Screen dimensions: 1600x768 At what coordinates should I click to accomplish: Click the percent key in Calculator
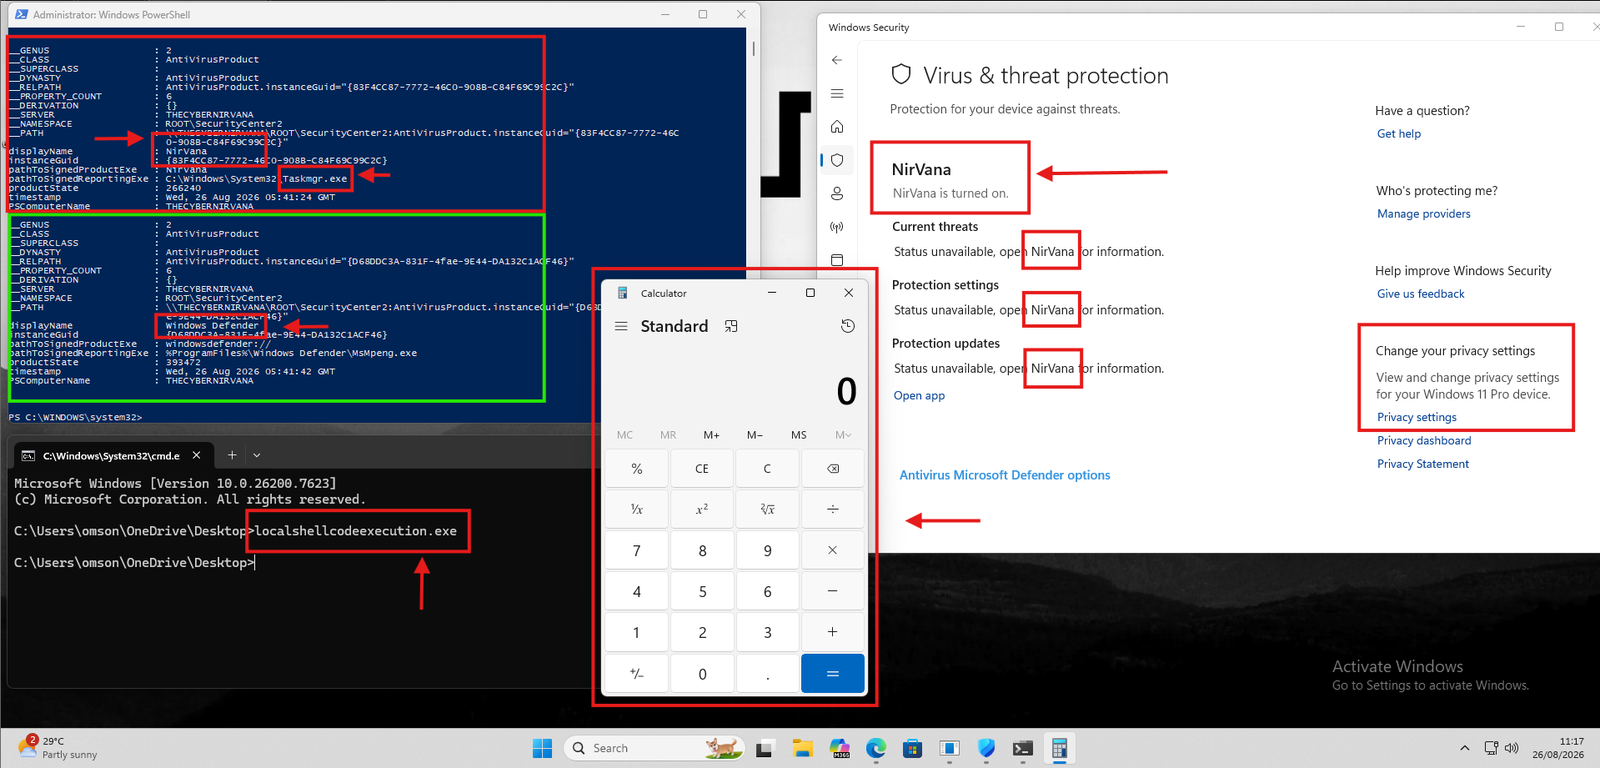pyautogui.click(x=637, y=468)
